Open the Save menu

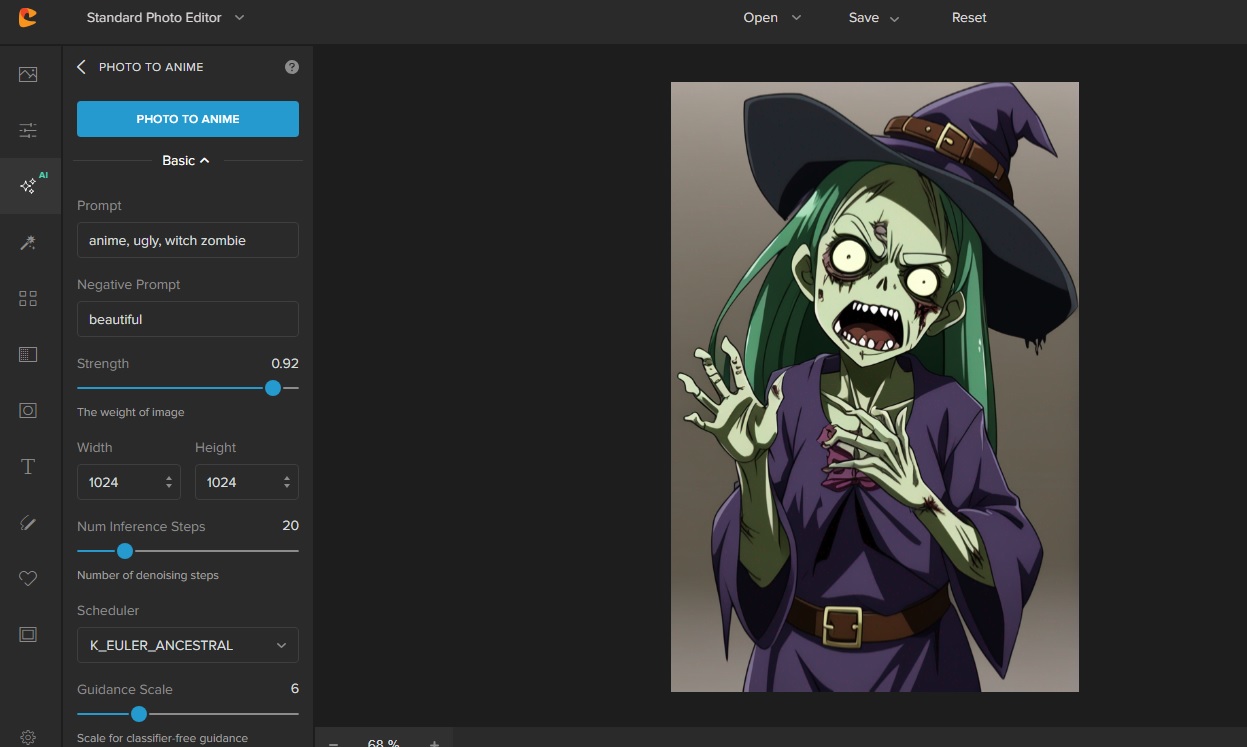(873, 18)
